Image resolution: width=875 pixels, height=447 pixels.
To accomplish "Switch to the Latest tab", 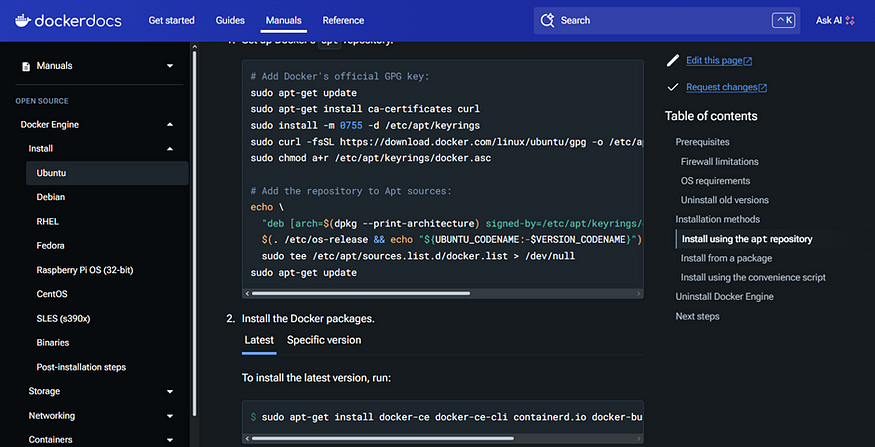I will click(259, 340).
